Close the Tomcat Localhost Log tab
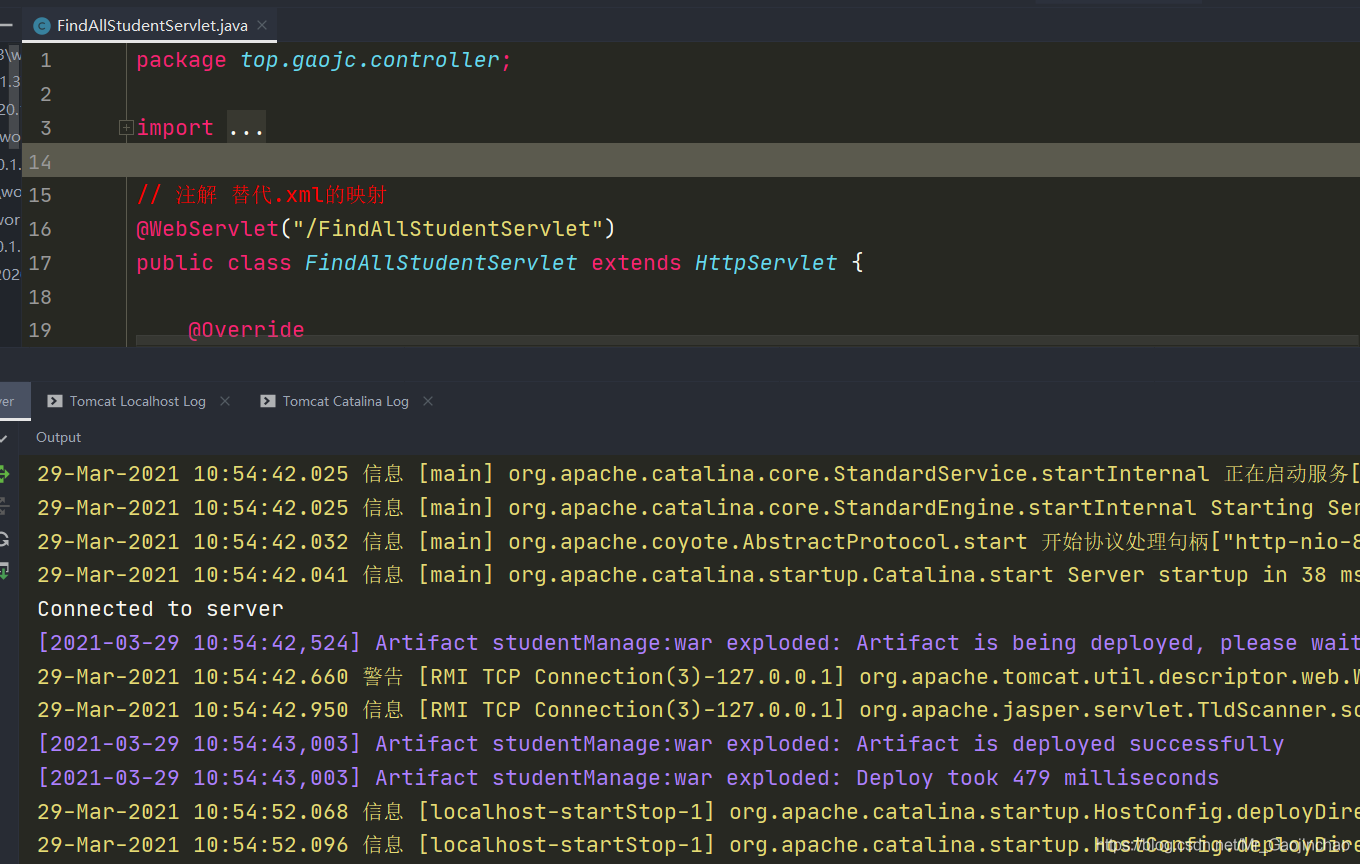This screenshot has width=1360, height=864. (225, 401)
